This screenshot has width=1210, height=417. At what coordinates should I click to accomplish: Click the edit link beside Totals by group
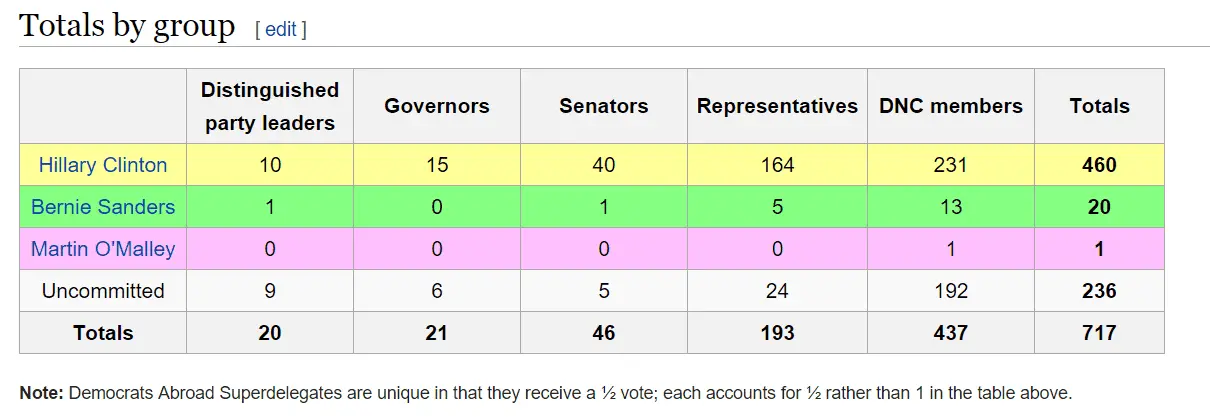coord(280,29)
